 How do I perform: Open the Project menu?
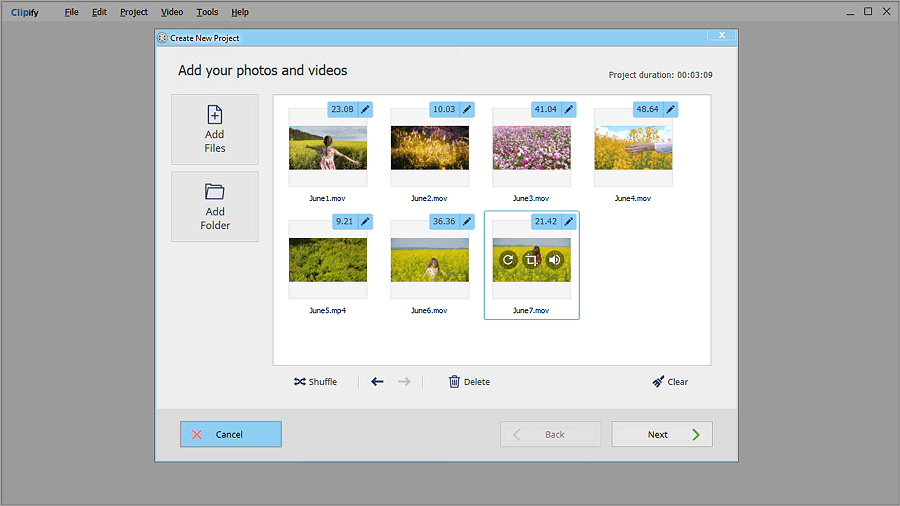134,12
